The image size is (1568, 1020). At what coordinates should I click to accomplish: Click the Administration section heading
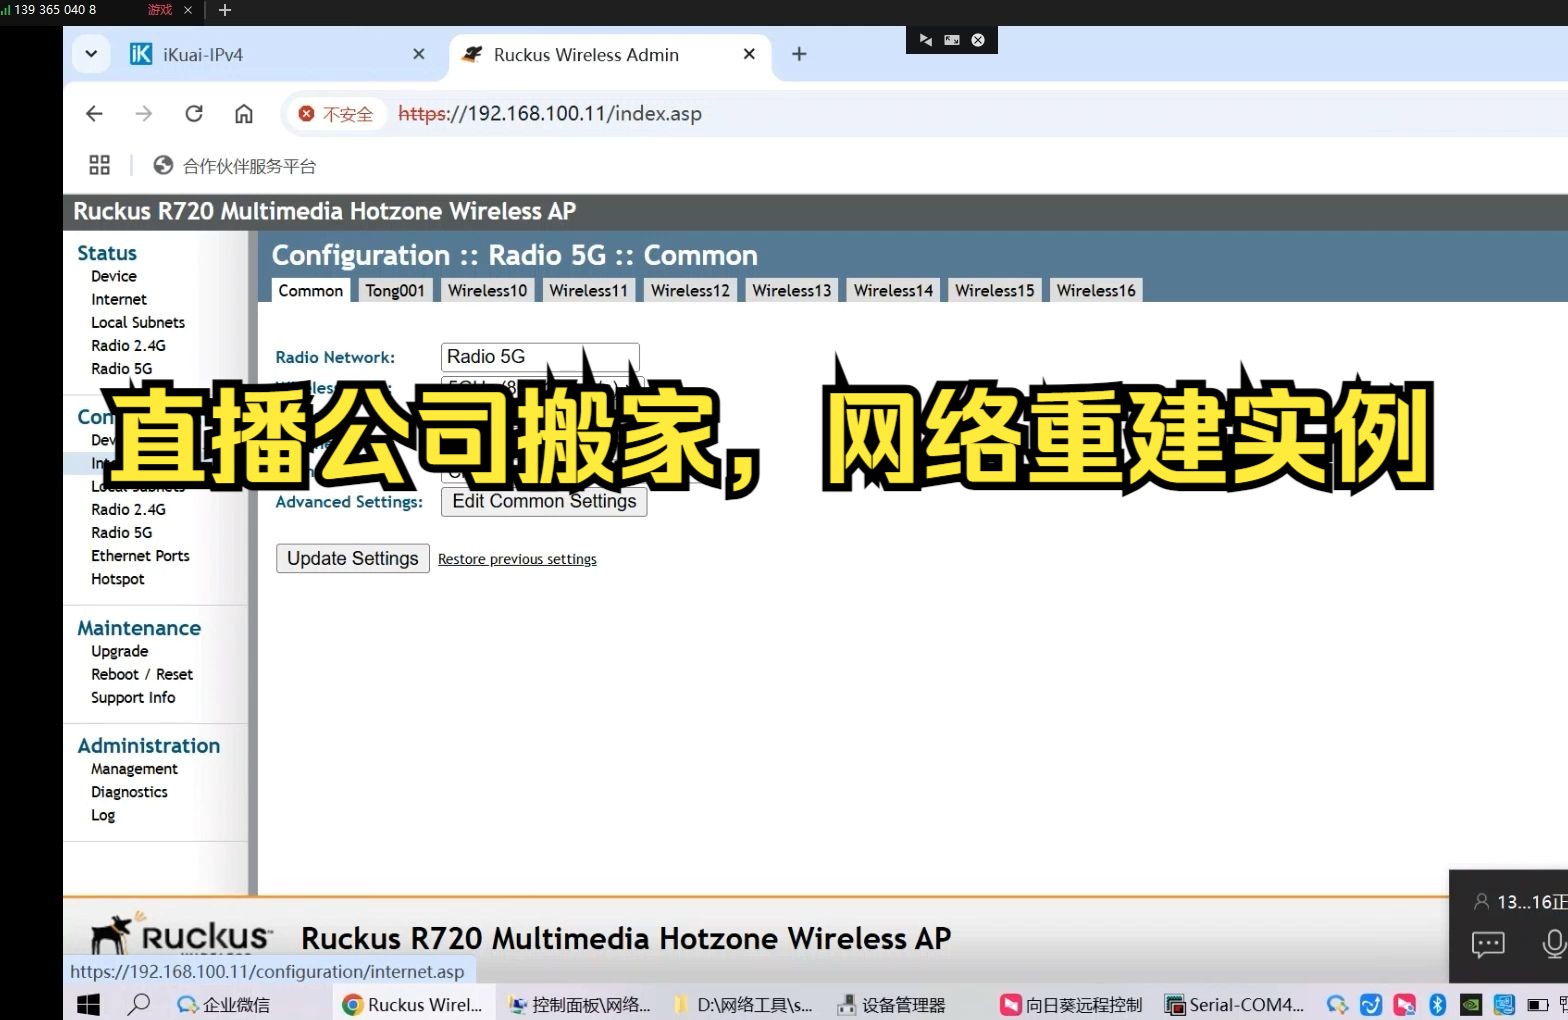tap(149, 745)
